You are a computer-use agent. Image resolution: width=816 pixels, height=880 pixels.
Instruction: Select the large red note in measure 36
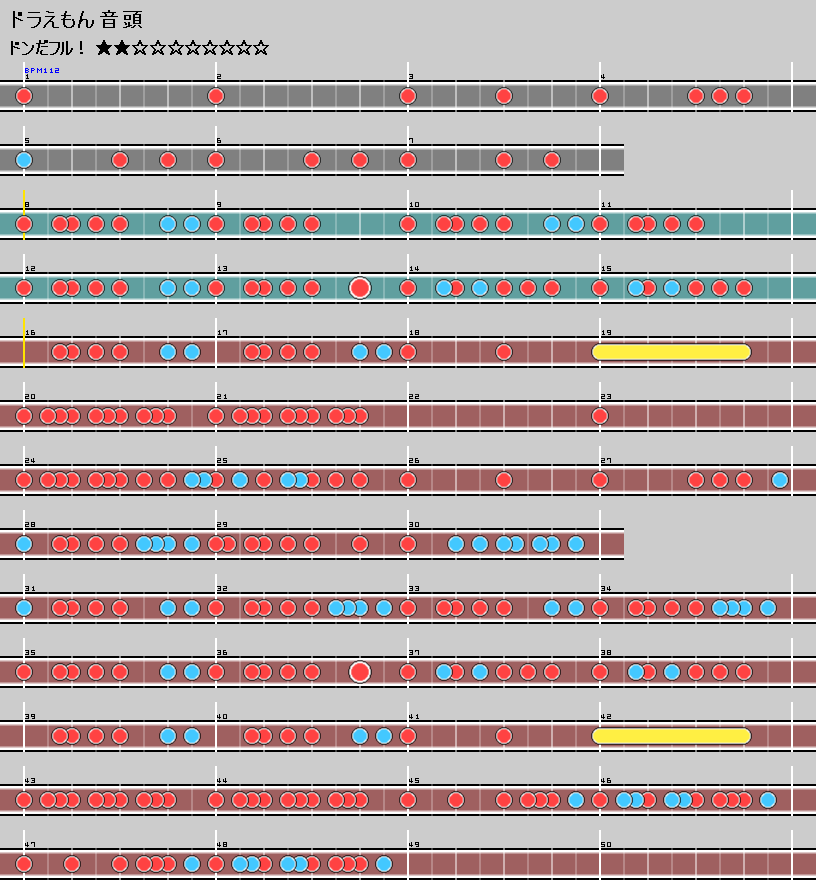coord(360,672)
